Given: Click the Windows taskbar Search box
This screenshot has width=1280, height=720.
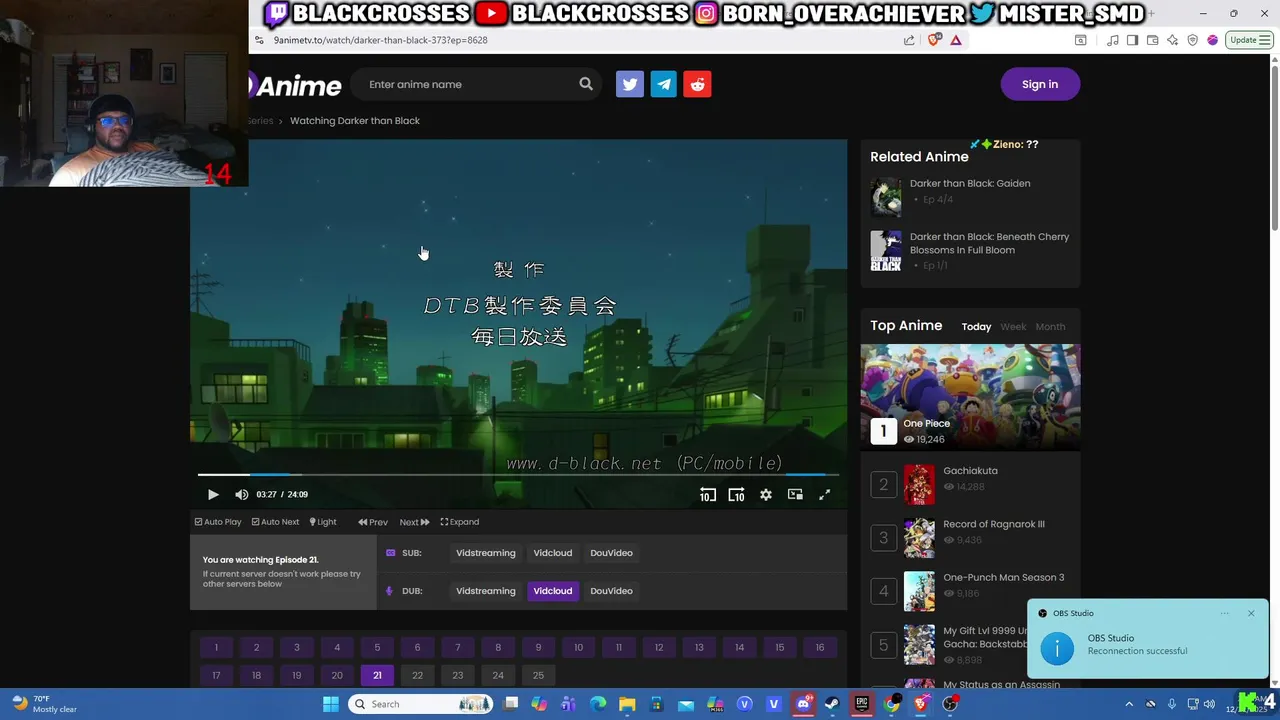Looking at the screenshot, I should (420, 704).
